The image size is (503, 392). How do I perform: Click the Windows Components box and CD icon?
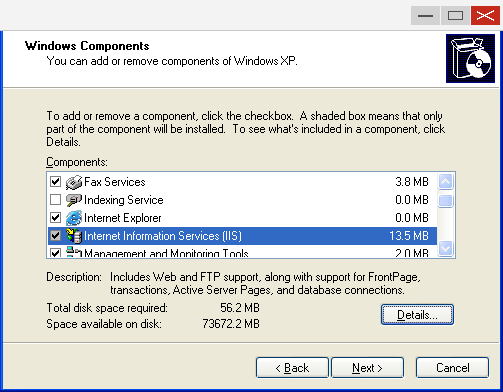pos(470,58)
